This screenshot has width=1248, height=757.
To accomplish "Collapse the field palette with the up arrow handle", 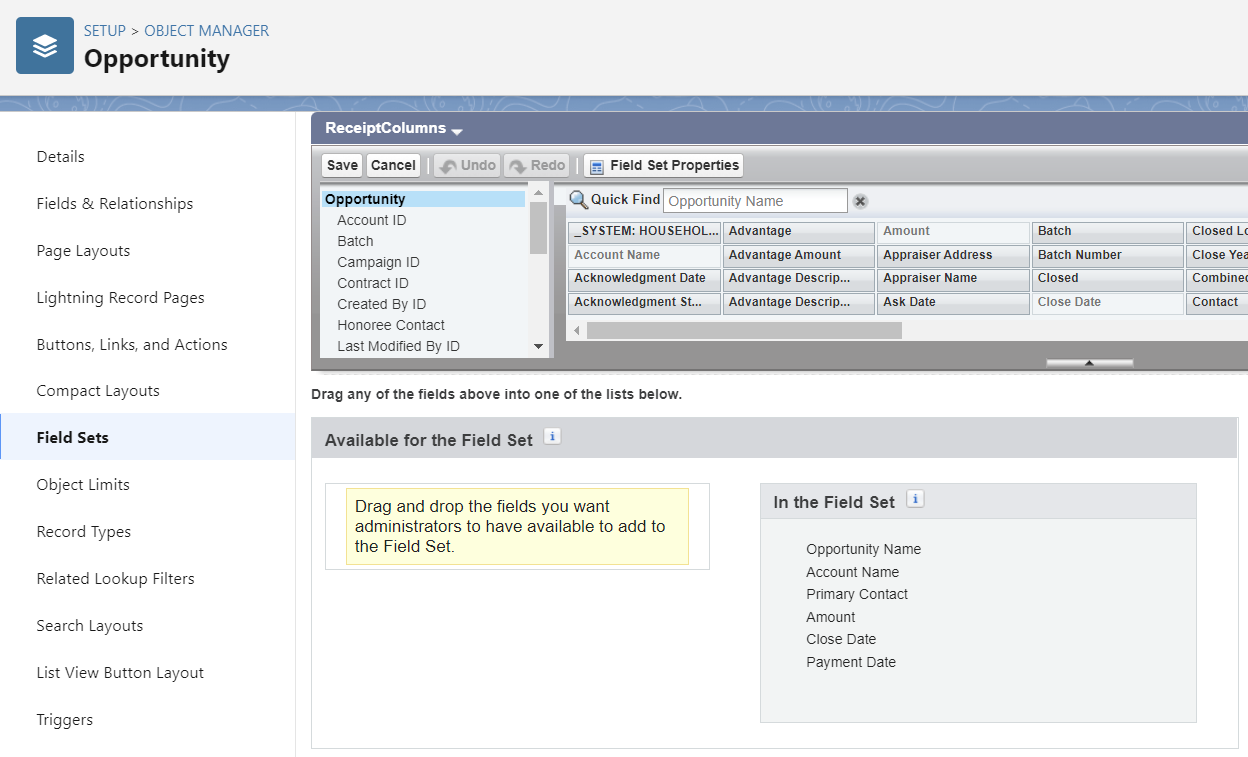I will [x=1089, y=363].
